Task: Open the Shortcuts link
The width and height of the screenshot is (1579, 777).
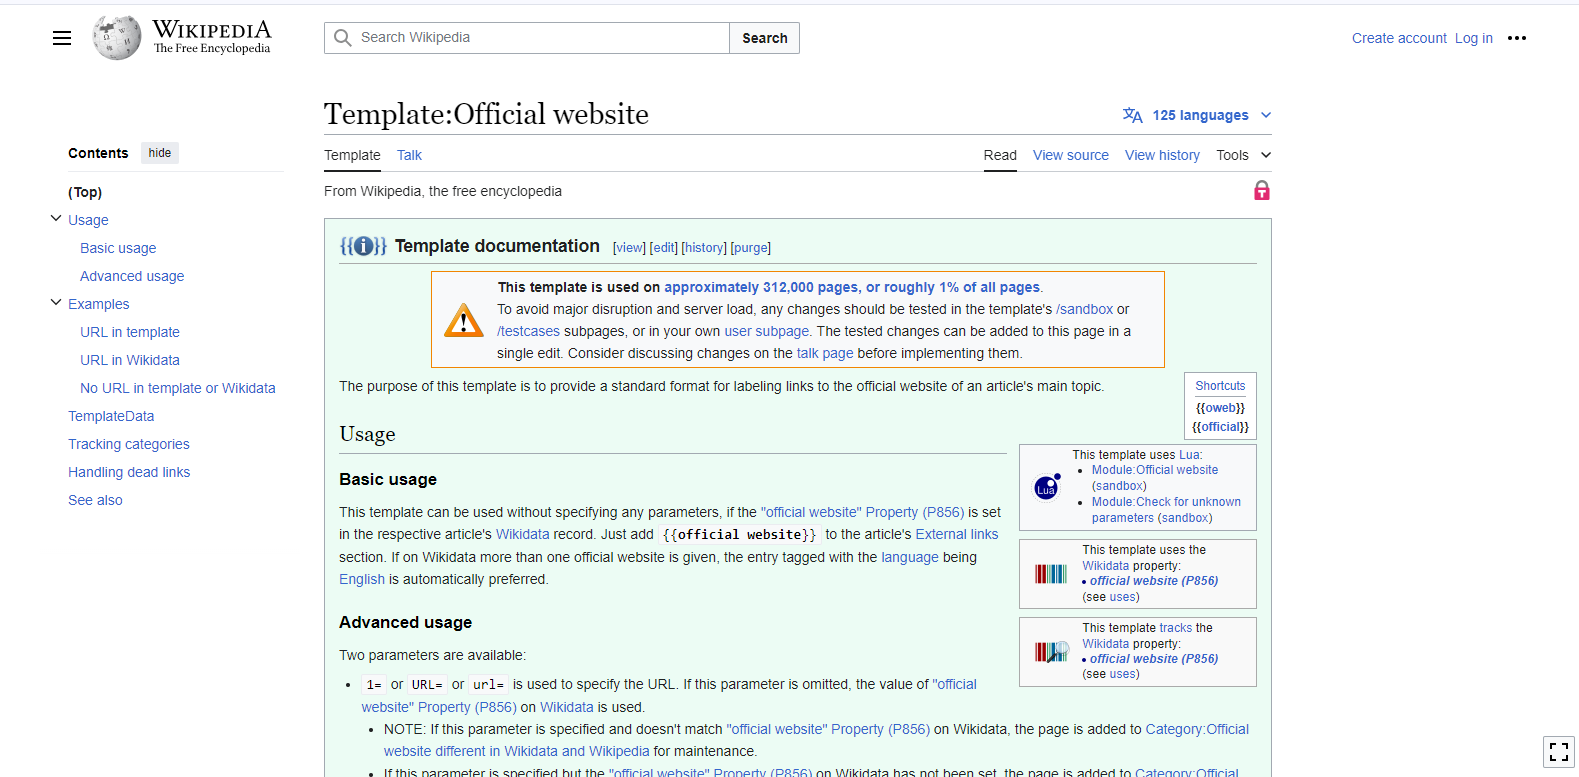Action: pos(1220,386)
